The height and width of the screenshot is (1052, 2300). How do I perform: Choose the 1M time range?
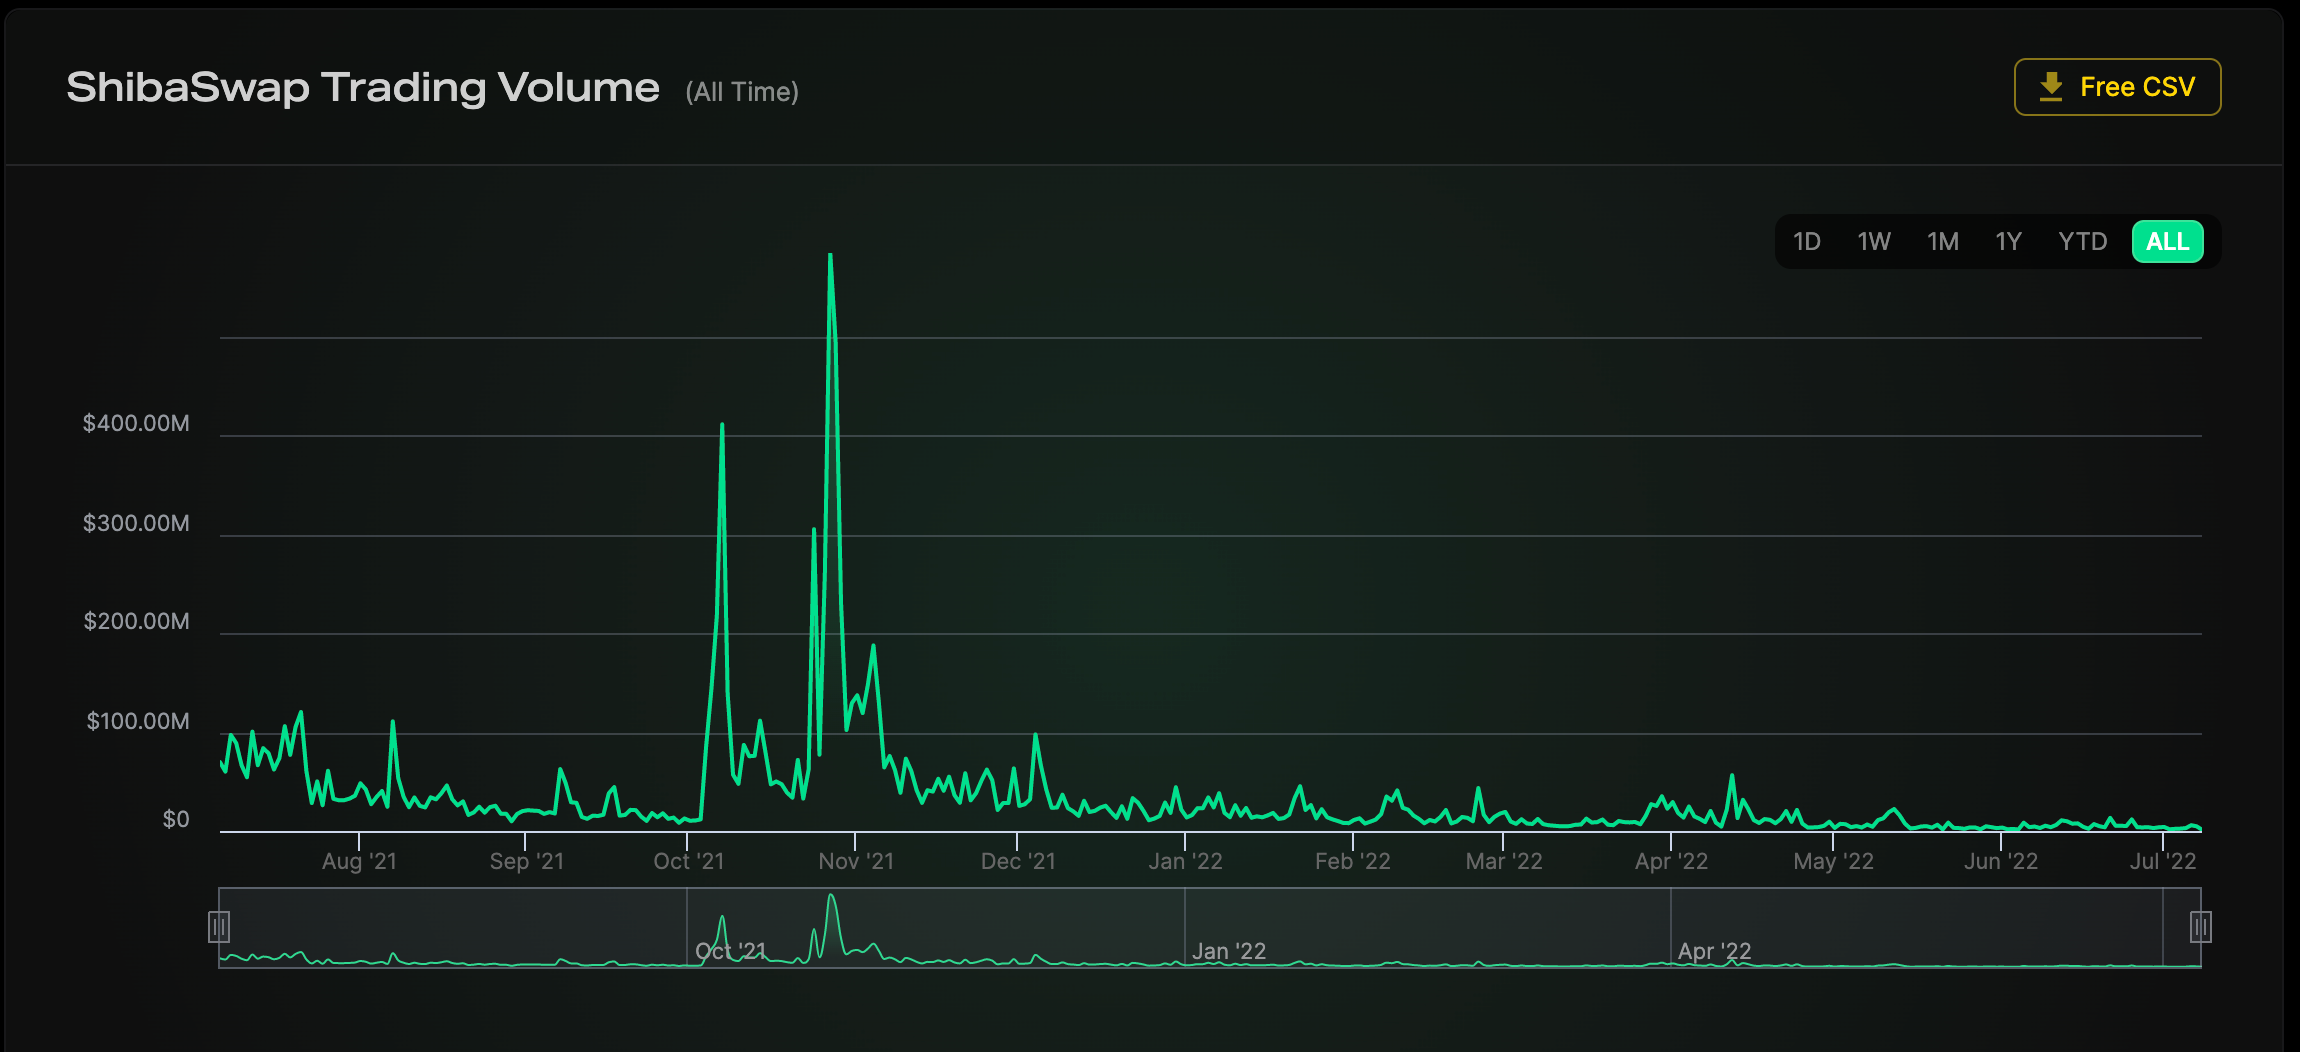click(x=1942, y=242)
